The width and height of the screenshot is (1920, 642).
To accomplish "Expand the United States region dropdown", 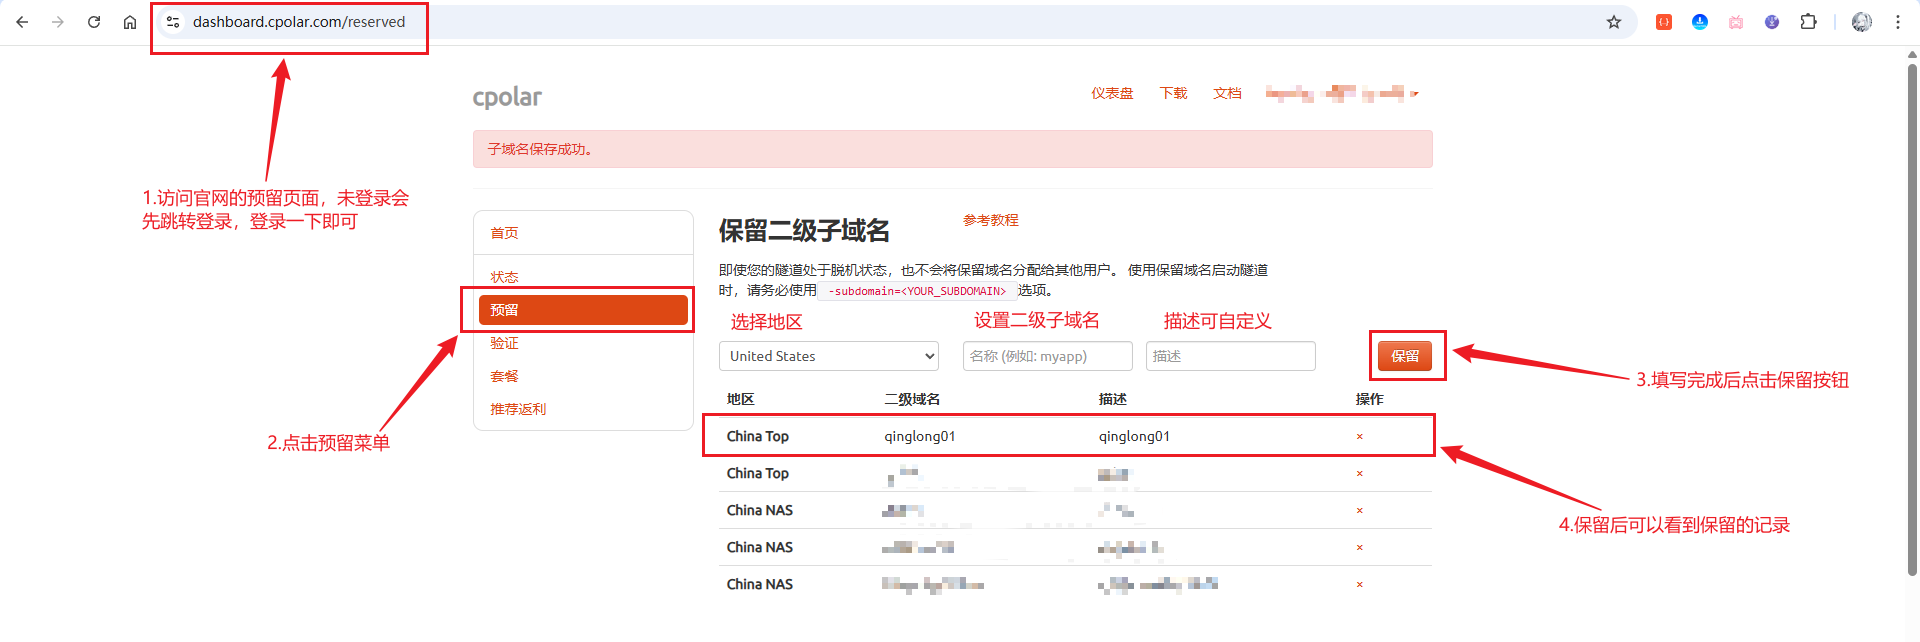I will click(828, 356).
